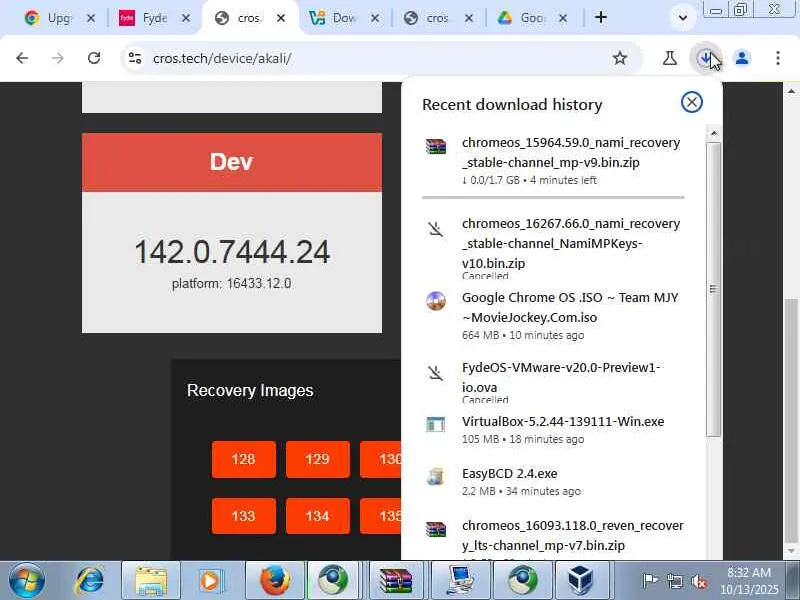Launch Internet Explorer from taskbar
The height and width of the screenshot is (600, 800).
(x=90, y=581)
